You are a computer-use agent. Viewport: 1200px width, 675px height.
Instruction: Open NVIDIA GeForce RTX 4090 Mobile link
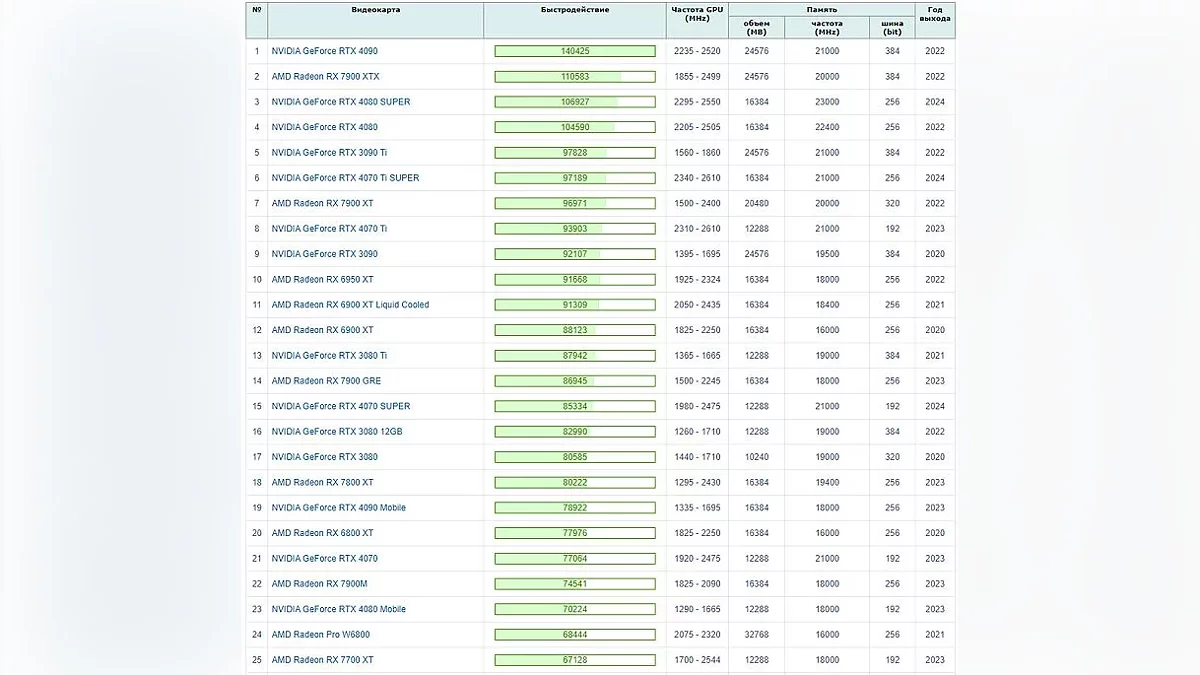pyautogui.click(x=338, y=508)
